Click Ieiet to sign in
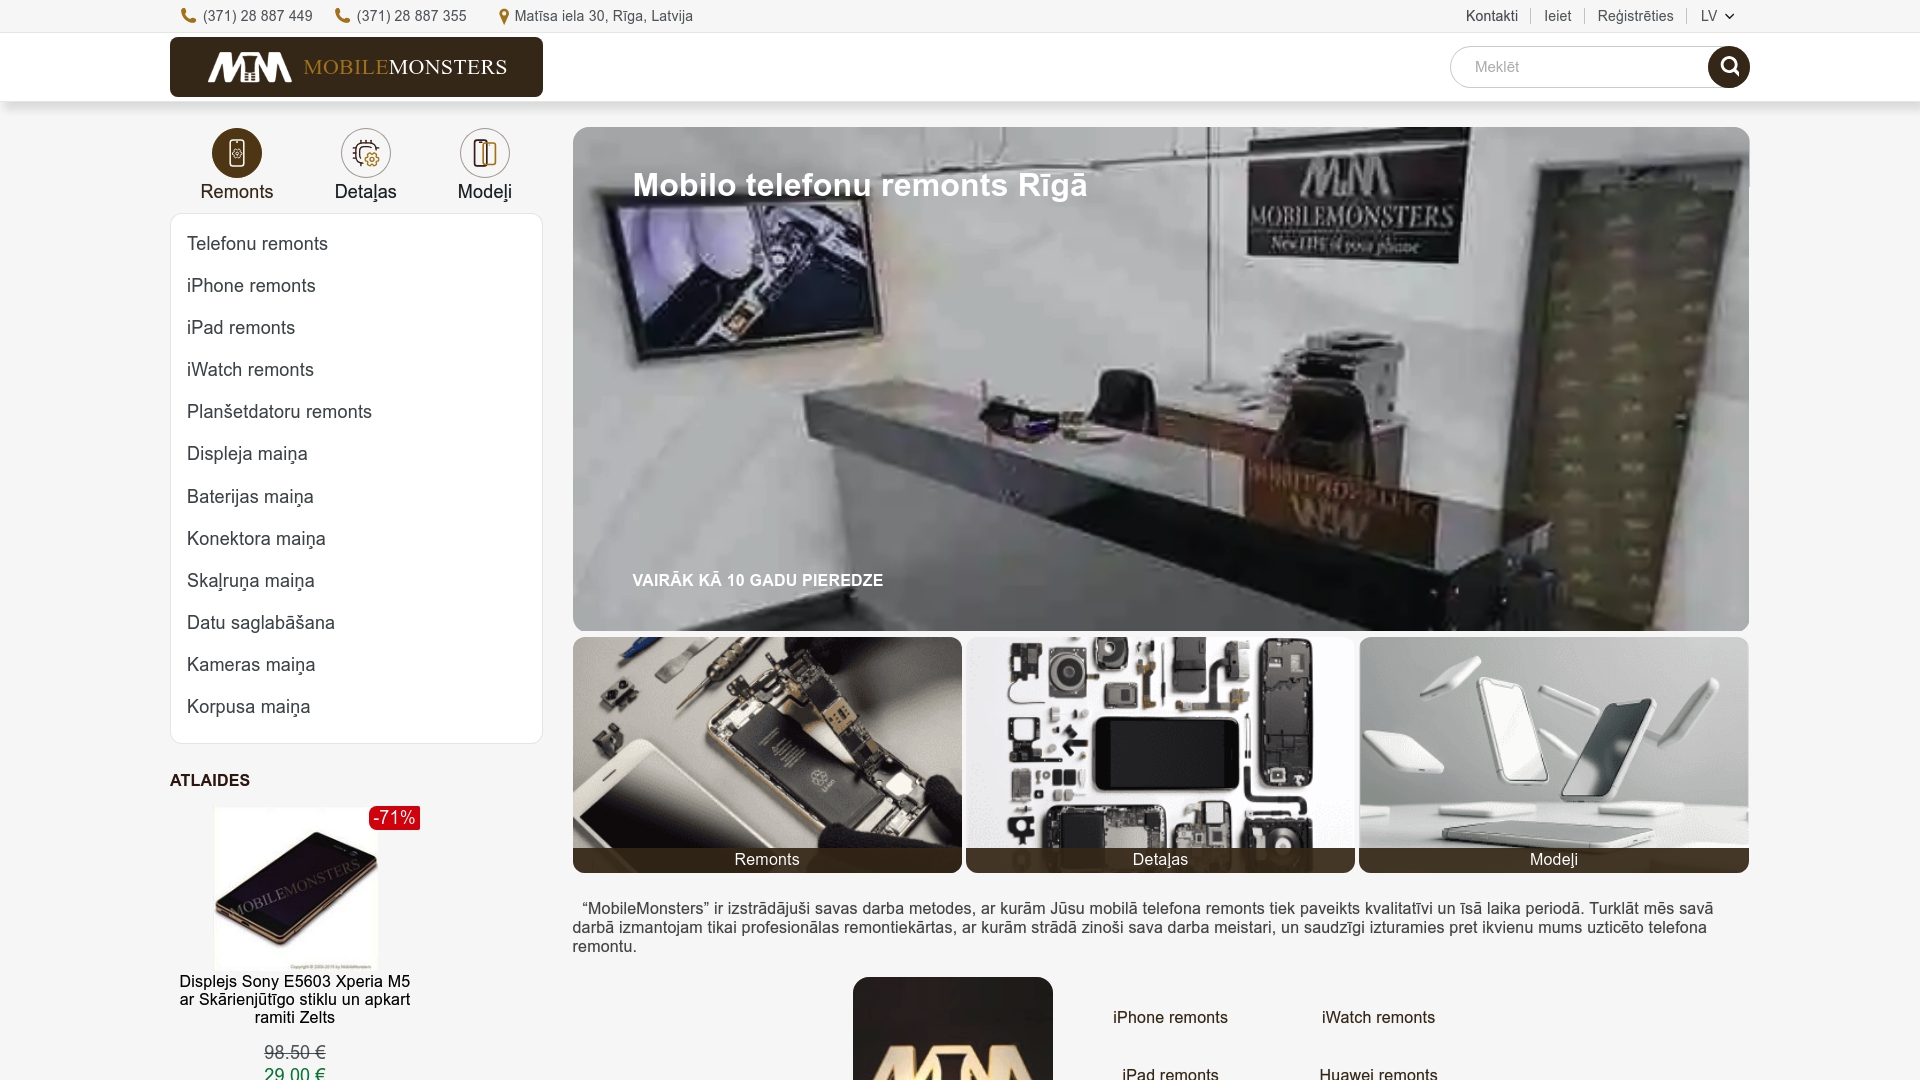Viewport: 1920px width, 1080px height. [x=1557, y=15]
